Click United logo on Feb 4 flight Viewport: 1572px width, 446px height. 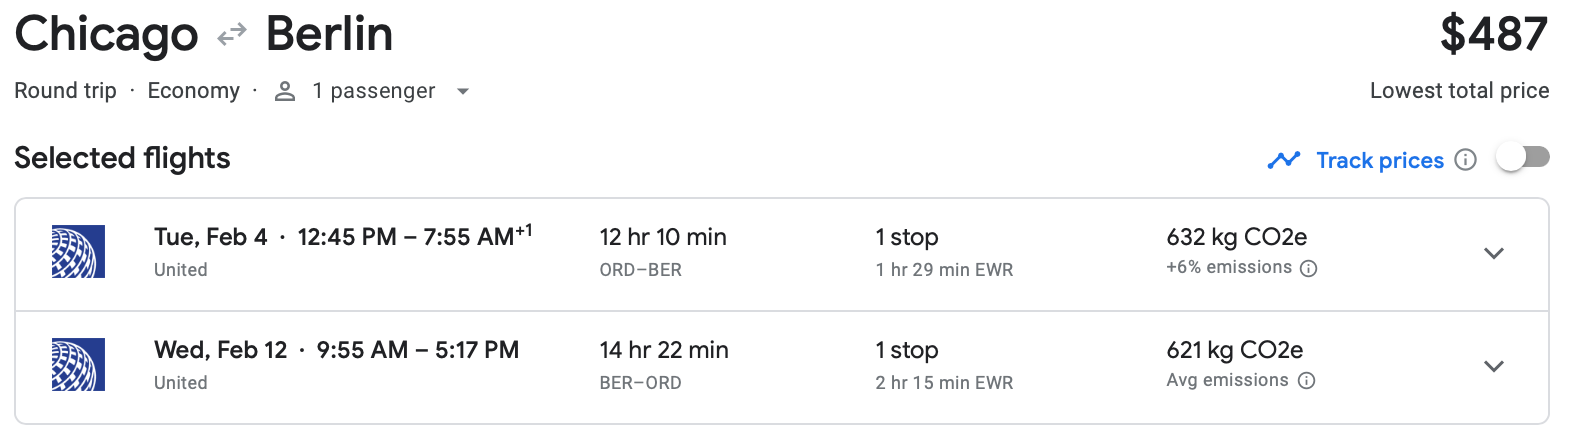point(78,252)
